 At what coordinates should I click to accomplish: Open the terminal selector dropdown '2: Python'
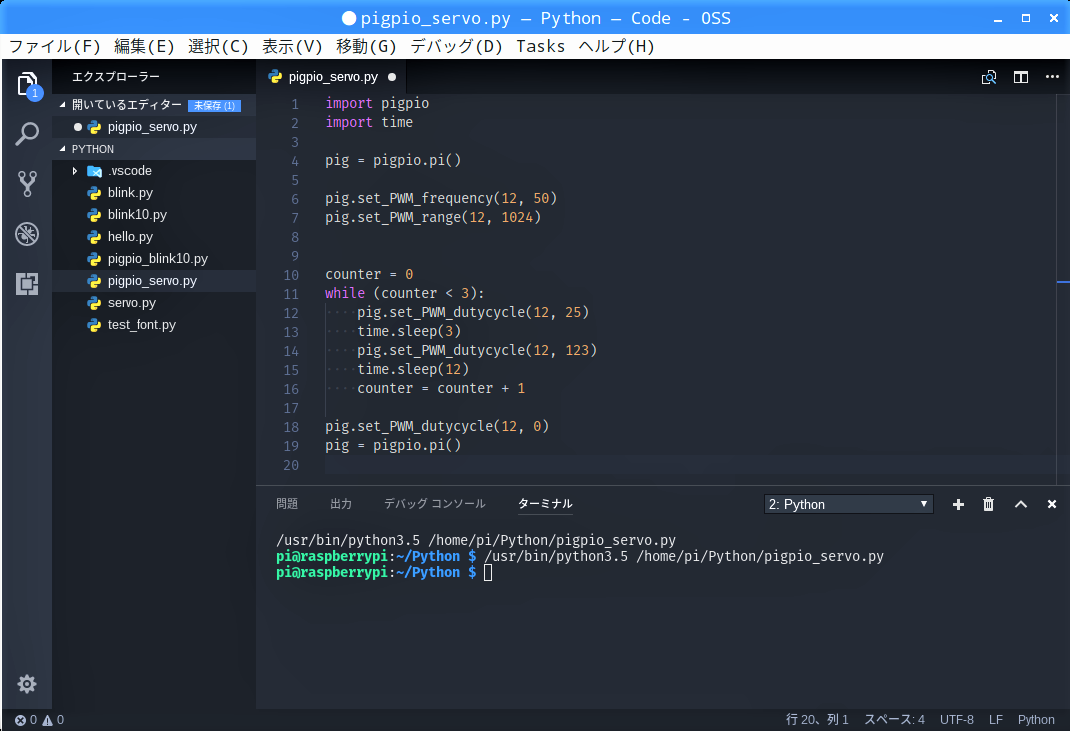848,504
